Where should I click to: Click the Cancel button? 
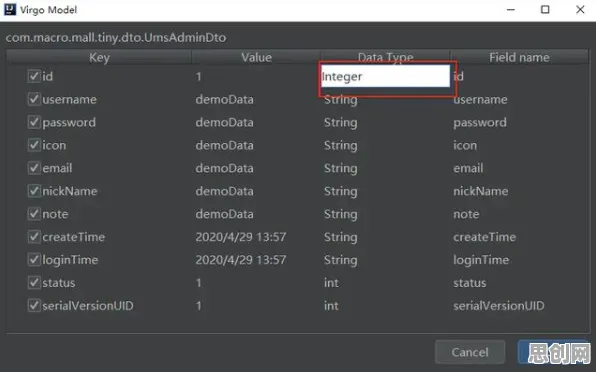click(470, 352)
